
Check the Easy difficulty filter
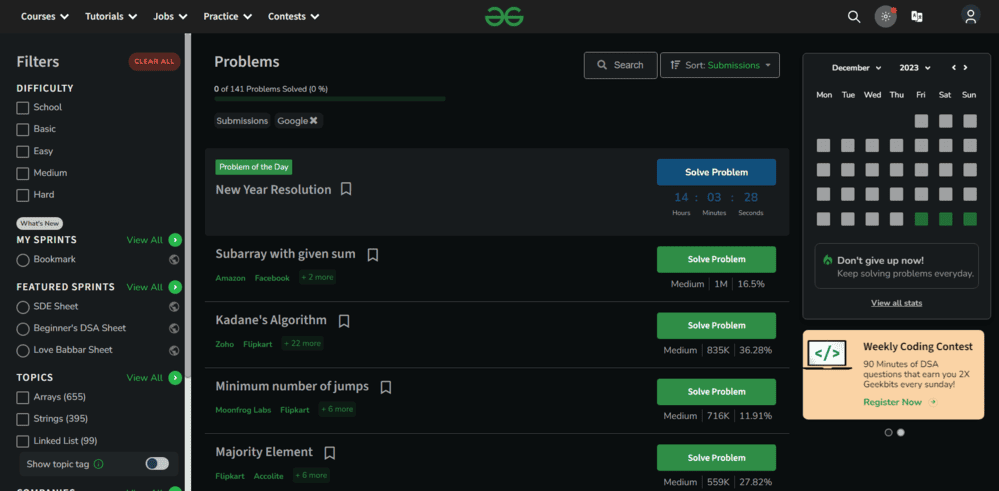(23, 152)
